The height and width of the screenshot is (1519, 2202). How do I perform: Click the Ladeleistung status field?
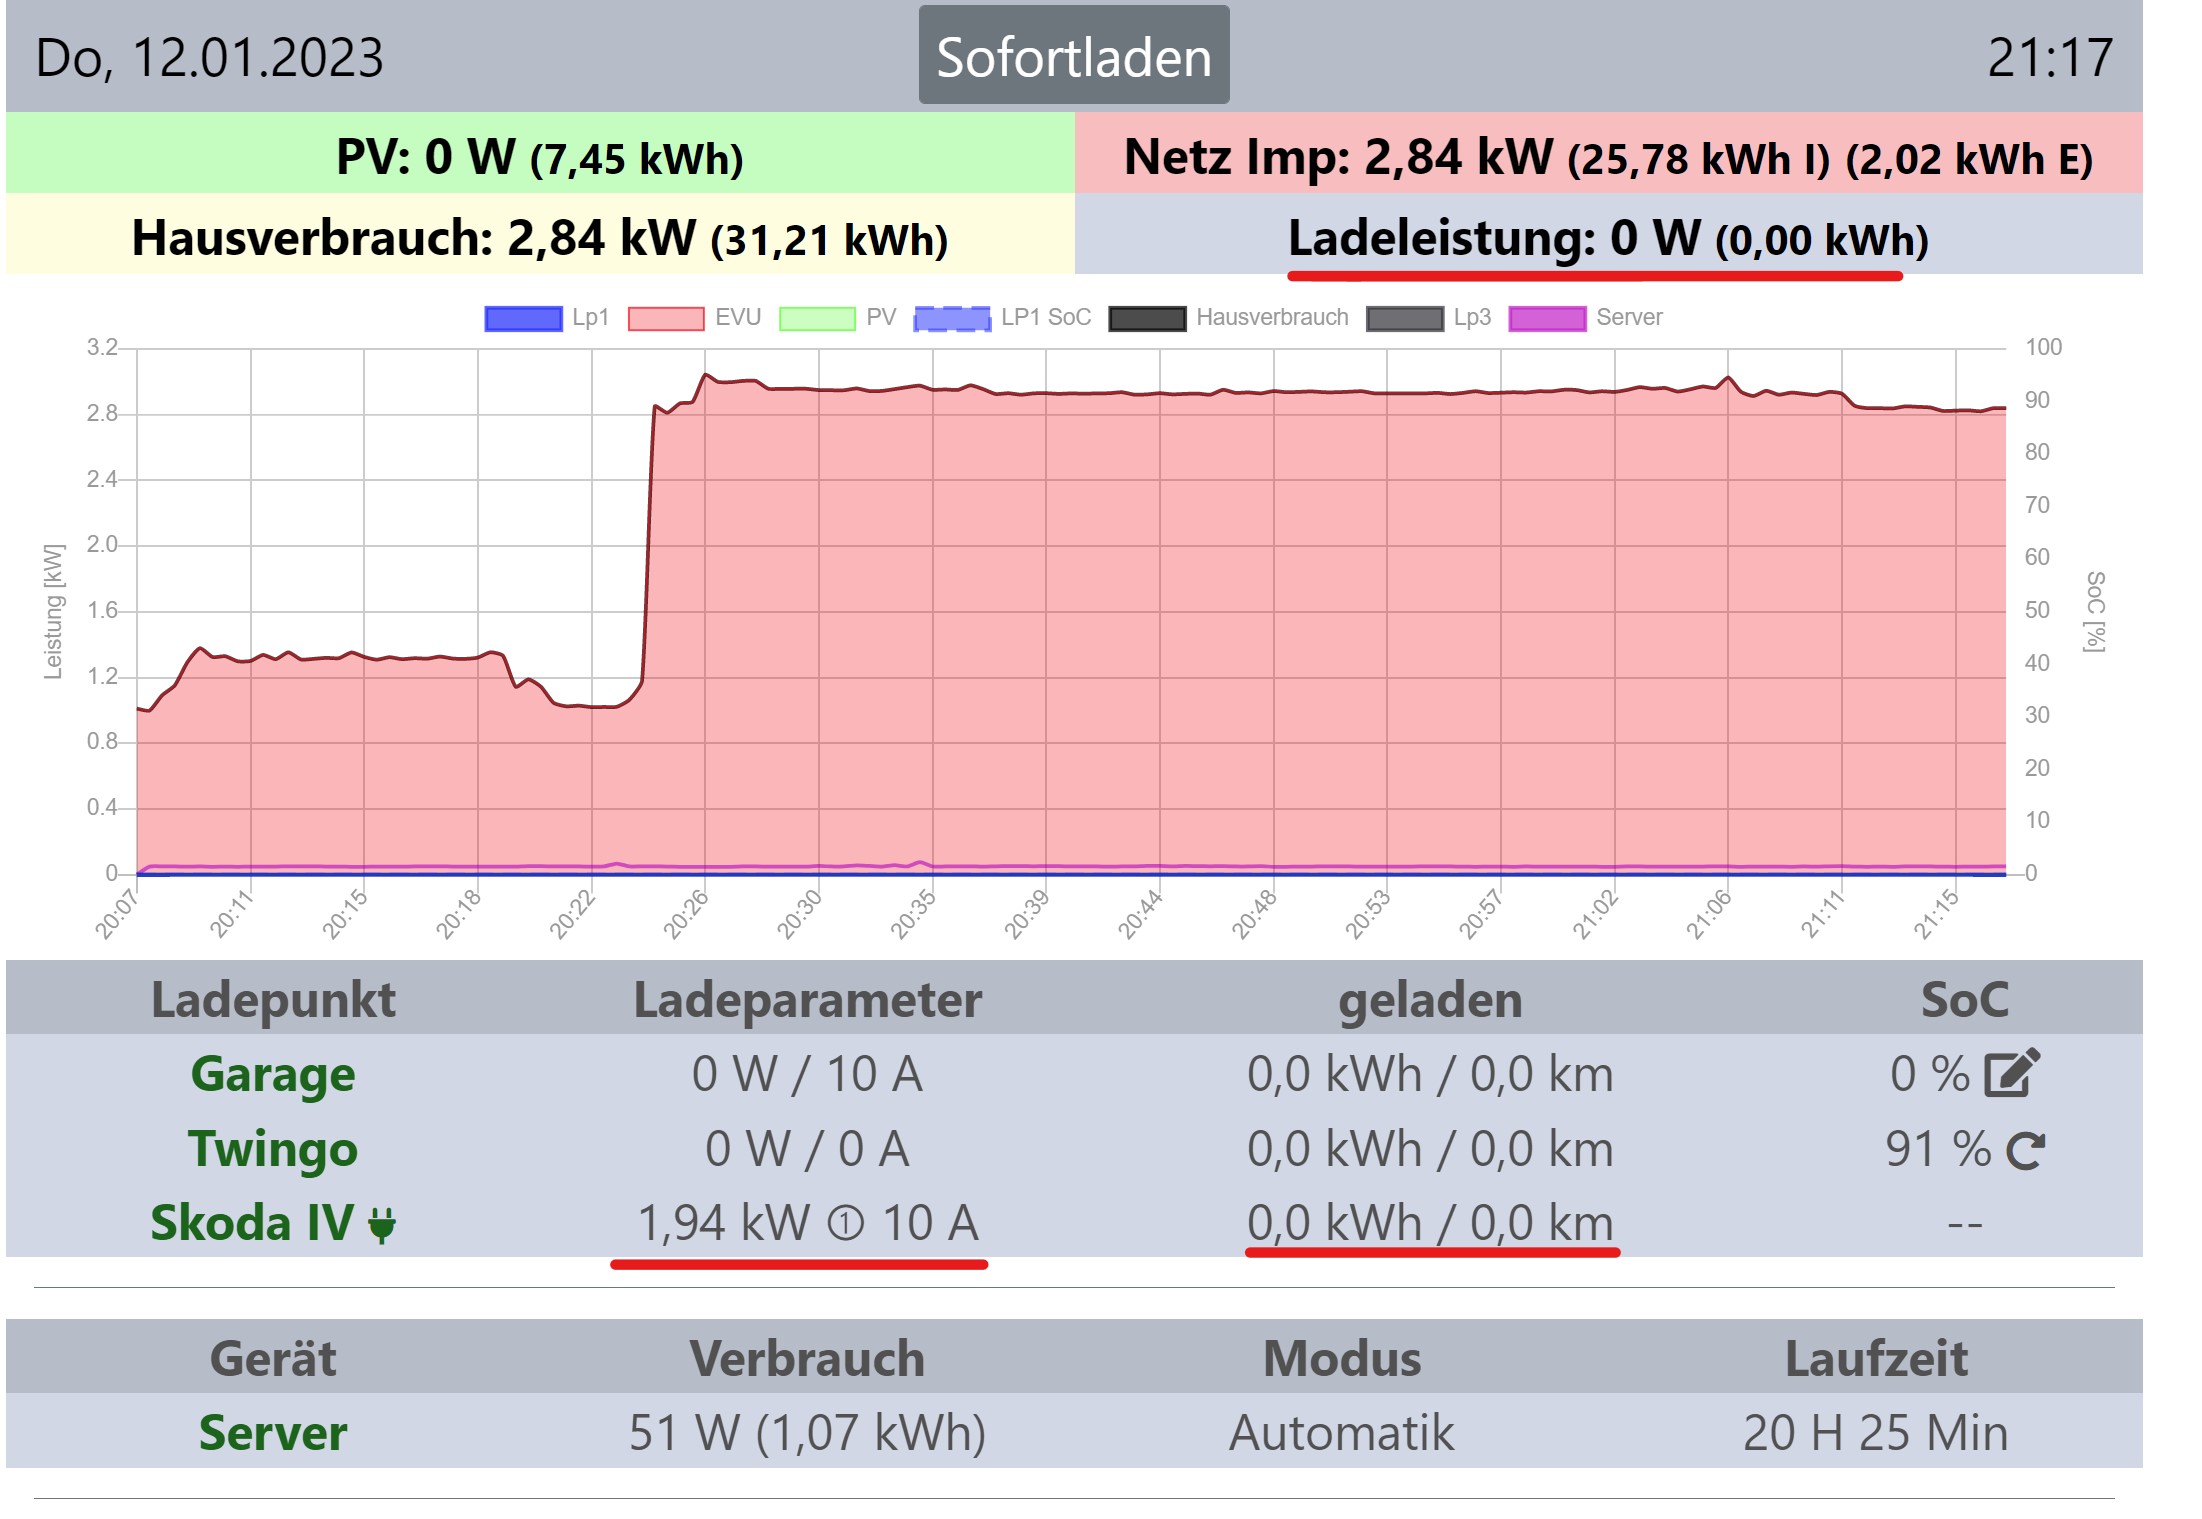[1607, 238]
